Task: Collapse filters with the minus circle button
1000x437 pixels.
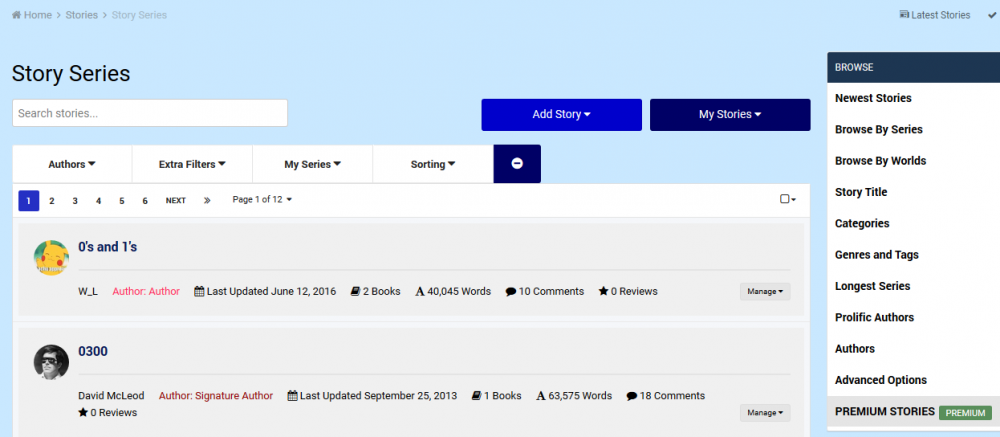Action: [517, 164]
